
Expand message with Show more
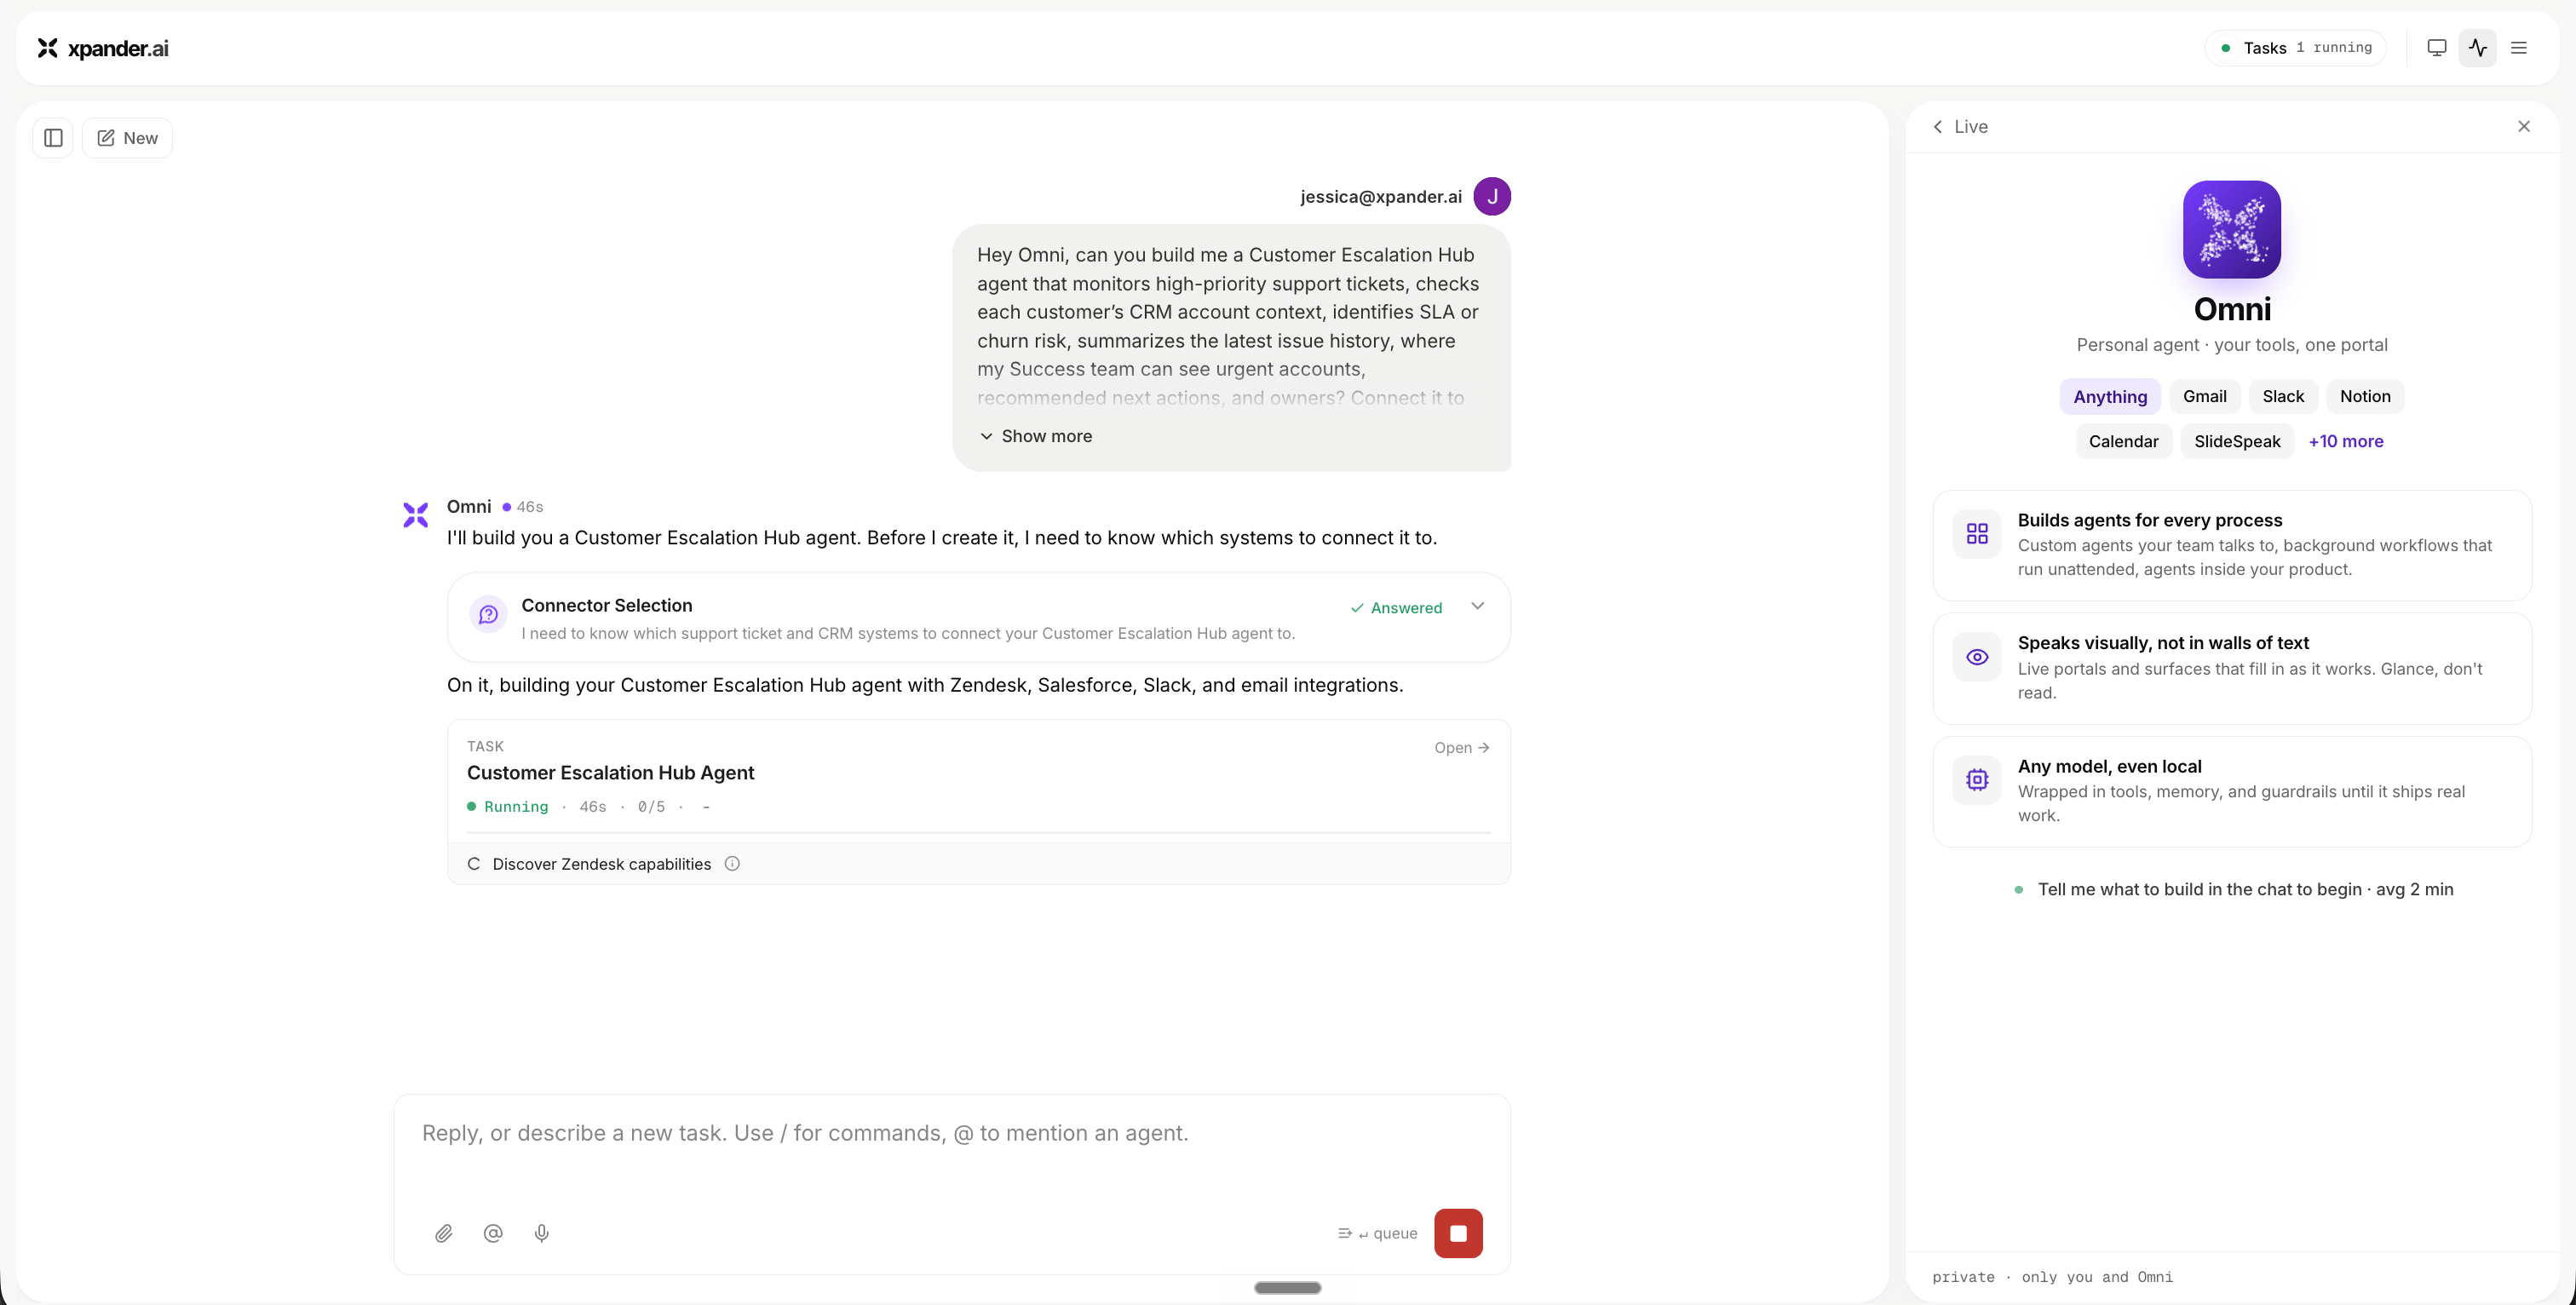click(x=1035, y=437)
